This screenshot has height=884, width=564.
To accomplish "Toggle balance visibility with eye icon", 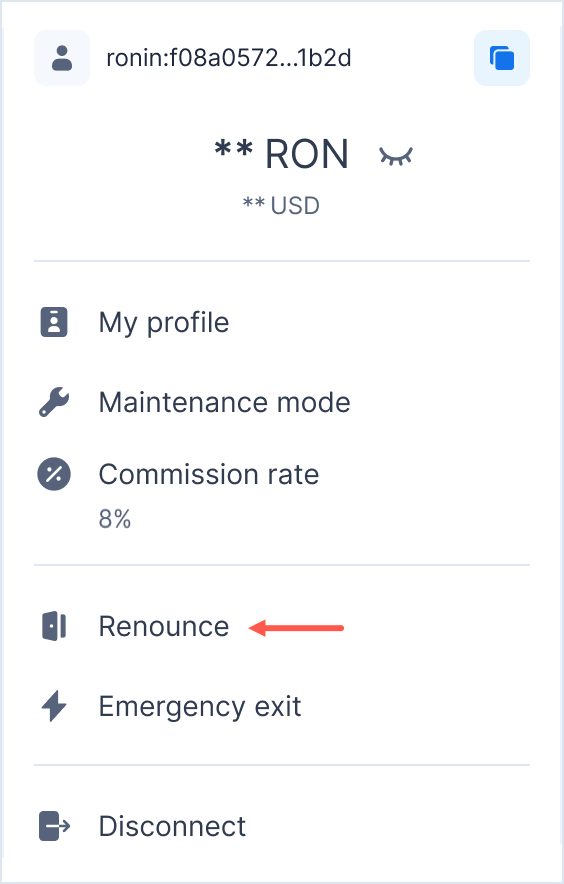I will tap(396, 156).
